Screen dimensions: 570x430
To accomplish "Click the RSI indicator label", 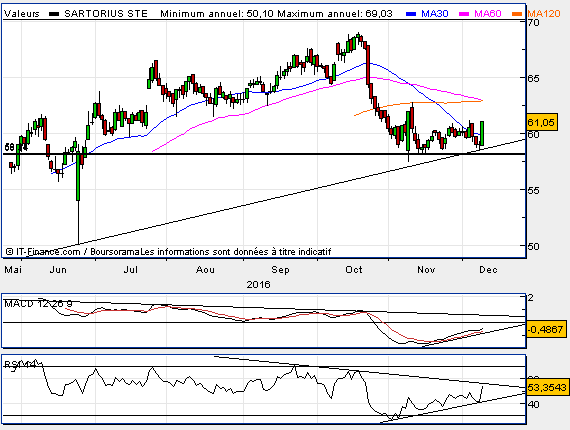I will click(x=20, y=364).
